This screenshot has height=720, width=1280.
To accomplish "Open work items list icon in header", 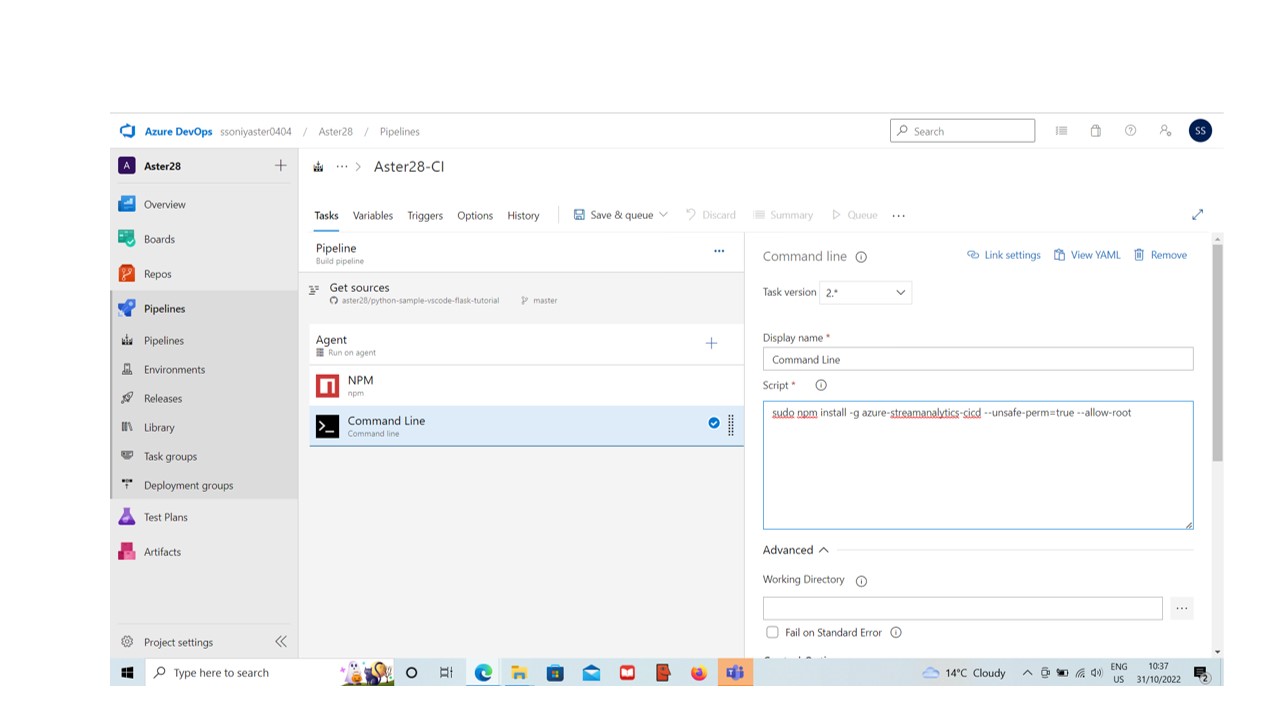I will click(x=1062, y=131).
